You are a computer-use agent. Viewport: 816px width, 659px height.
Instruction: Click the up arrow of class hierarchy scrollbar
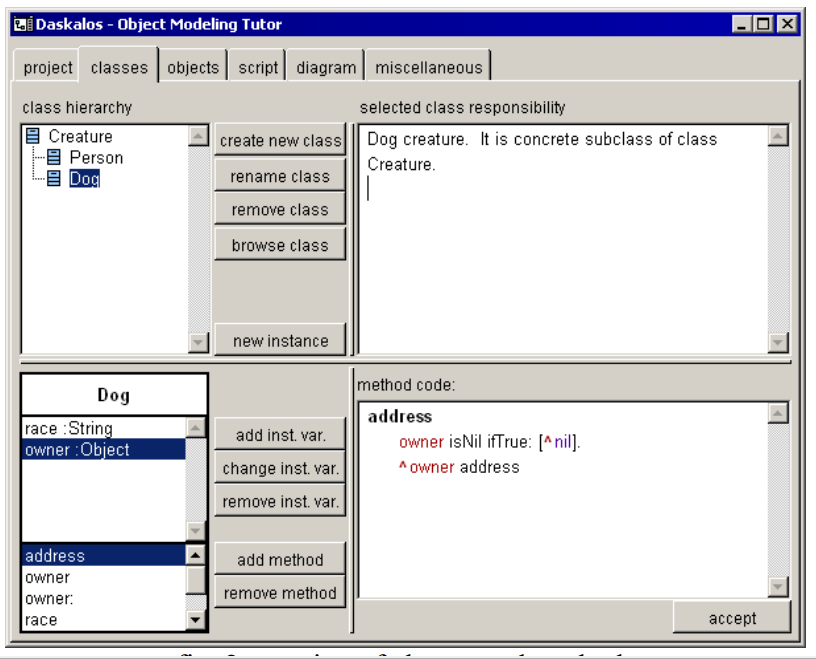(x=198, y=136)
